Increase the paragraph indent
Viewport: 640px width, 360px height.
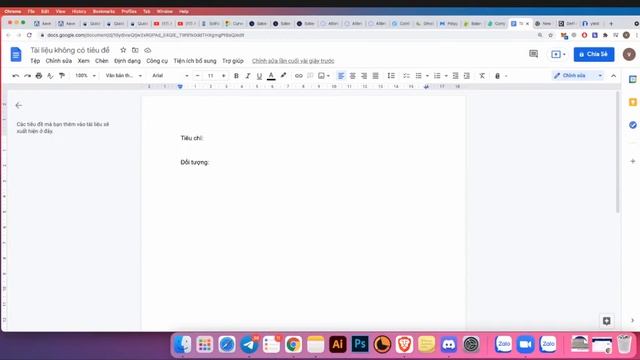[x=467, y=76]
